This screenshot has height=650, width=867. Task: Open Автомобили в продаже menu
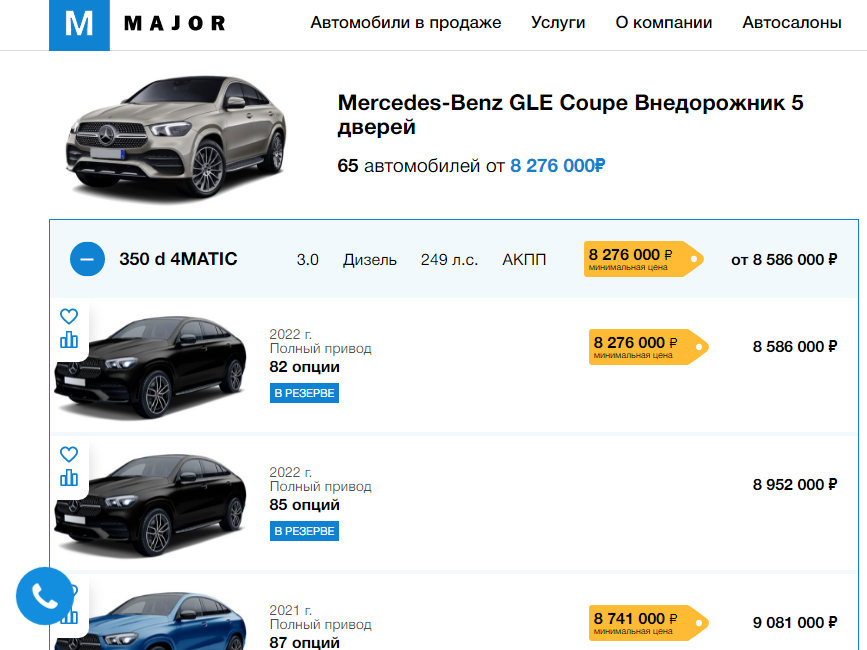(x=406, y=23)
